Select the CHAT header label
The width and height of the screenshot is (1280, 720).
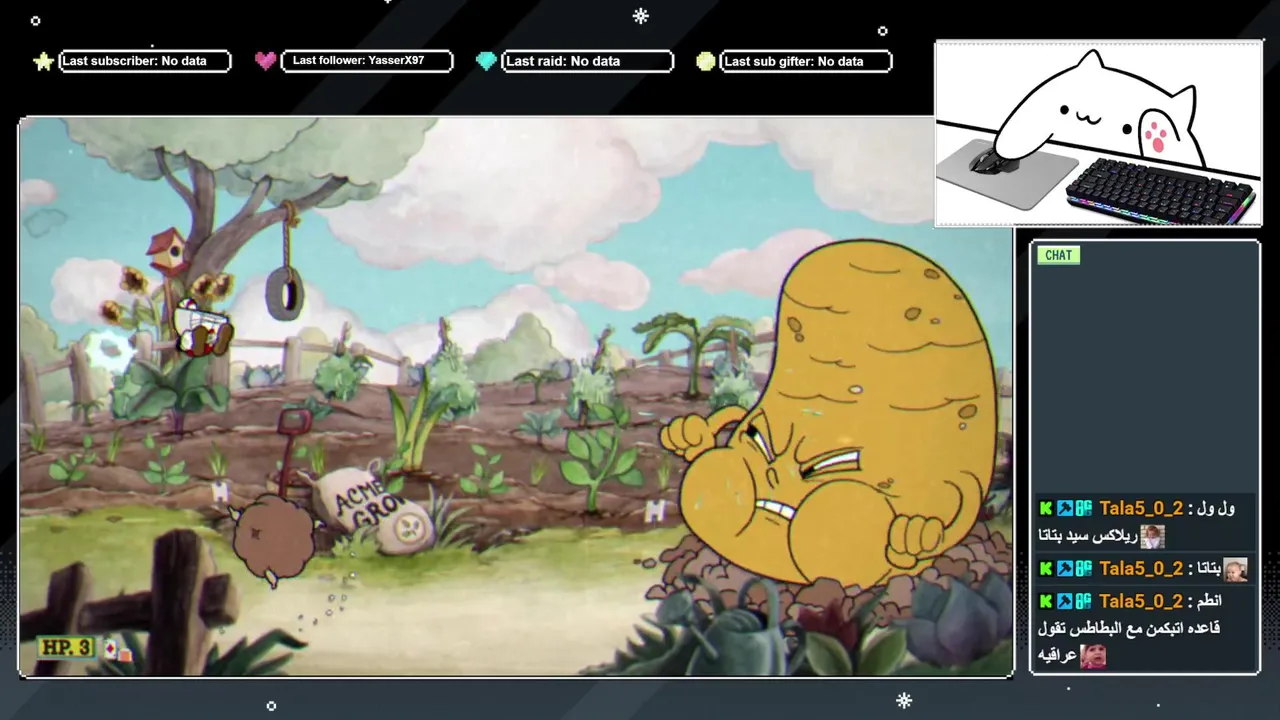pos(1058,255)
